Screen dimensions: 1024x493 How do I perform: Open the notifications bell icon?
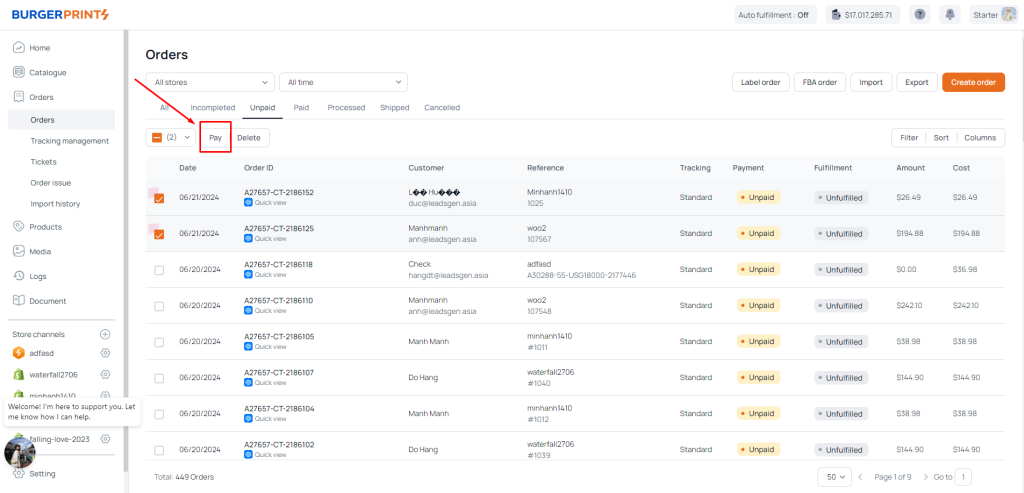pyautogui.click(x=948, y=15)
